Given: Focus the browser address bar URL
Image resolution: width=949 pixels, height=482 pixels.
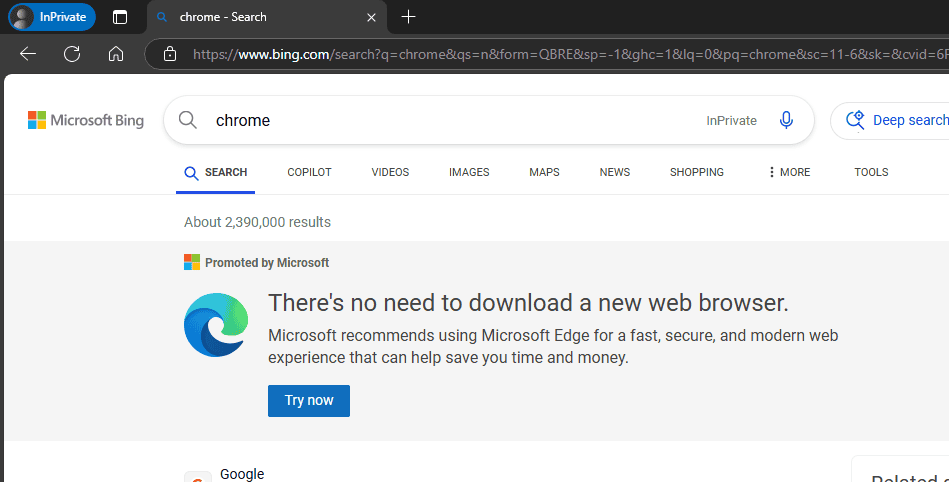Looking at the screenshot, I should pos(570,54).
